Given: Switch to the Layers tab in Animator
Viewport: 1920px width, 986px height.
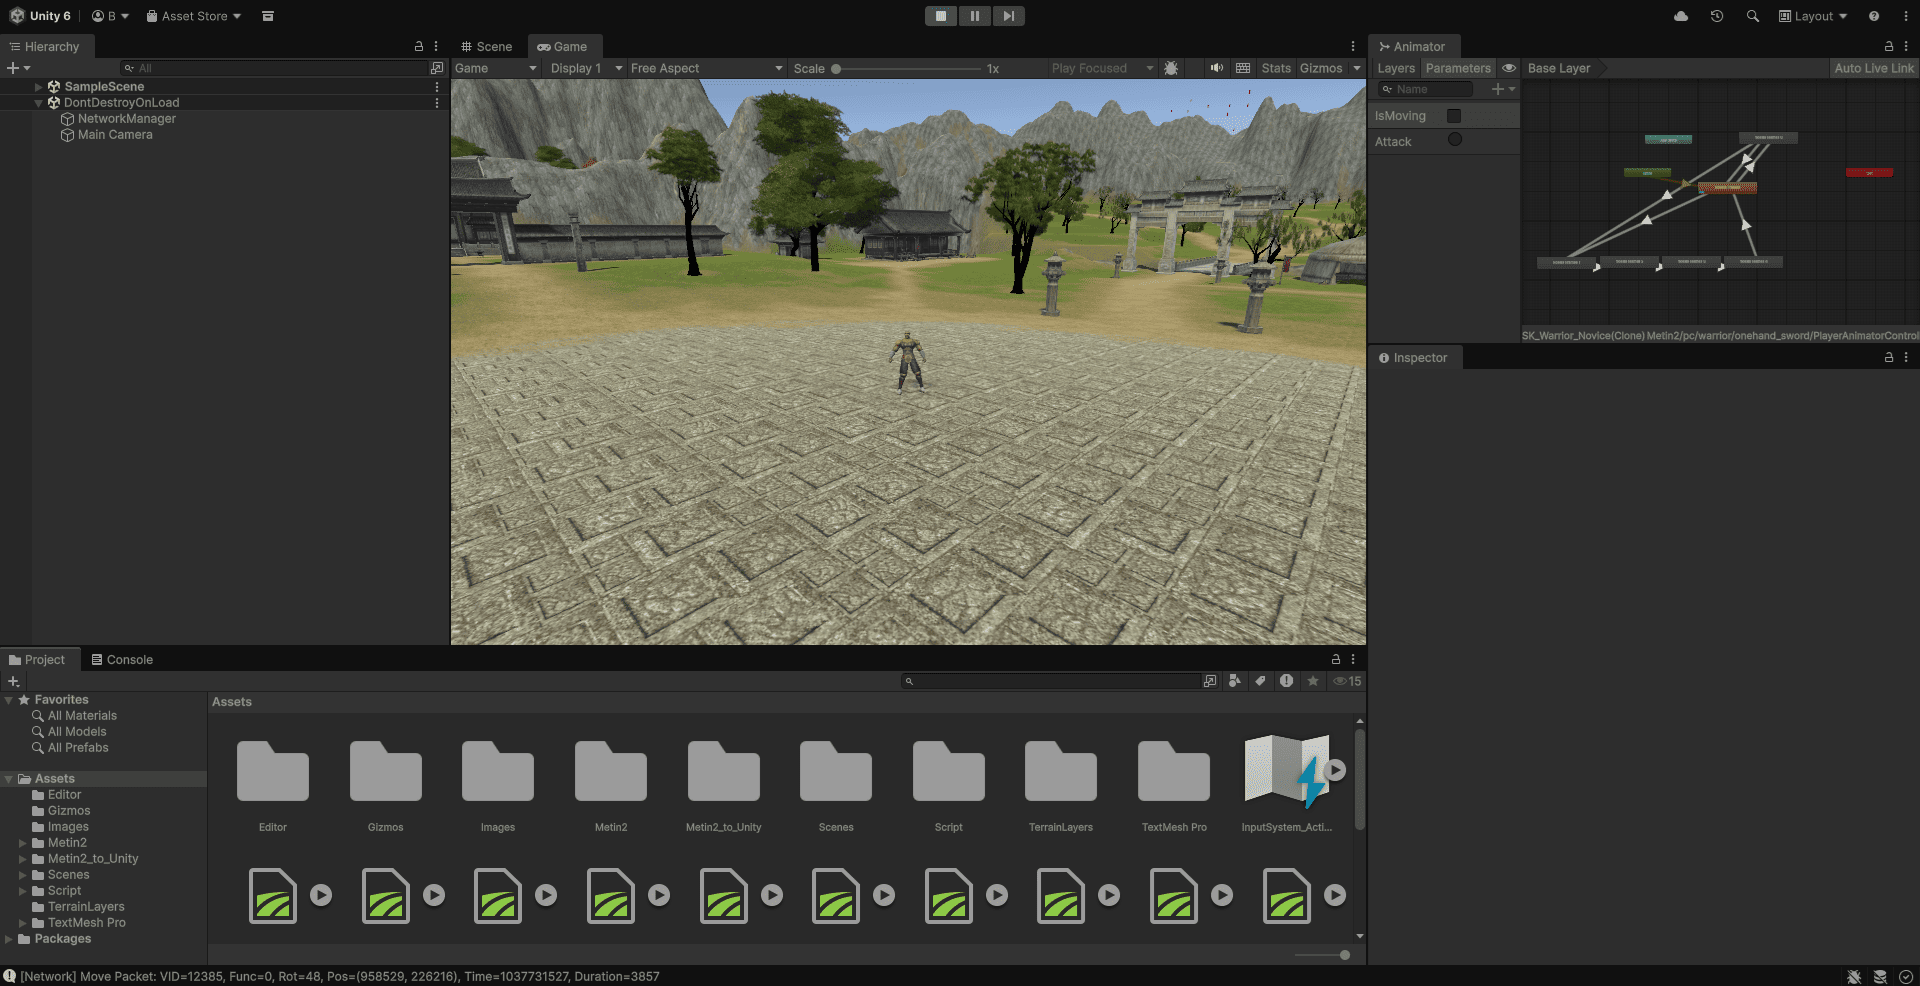Looking at the screenshot, I should 1396,68.
